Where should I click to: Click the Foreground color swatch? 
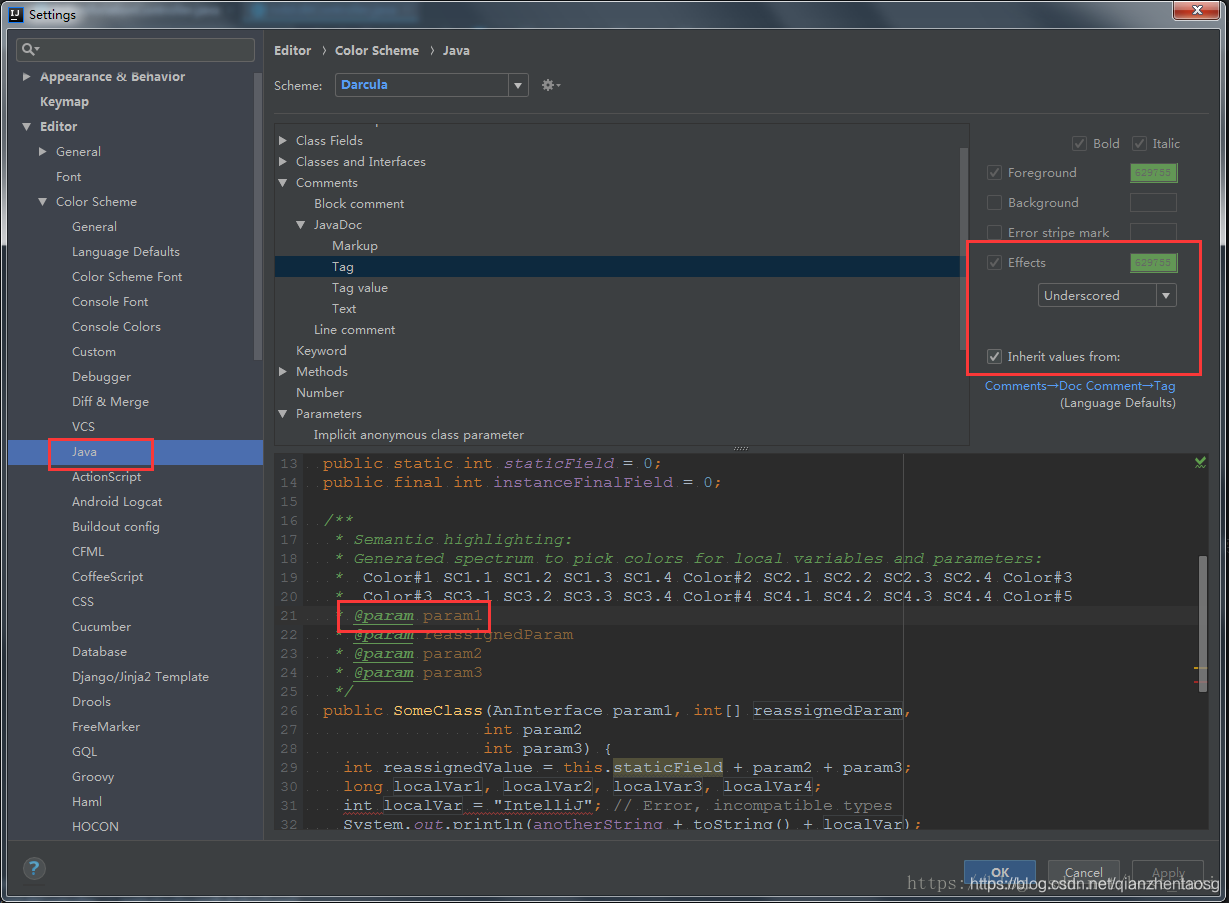[1153, 173]
